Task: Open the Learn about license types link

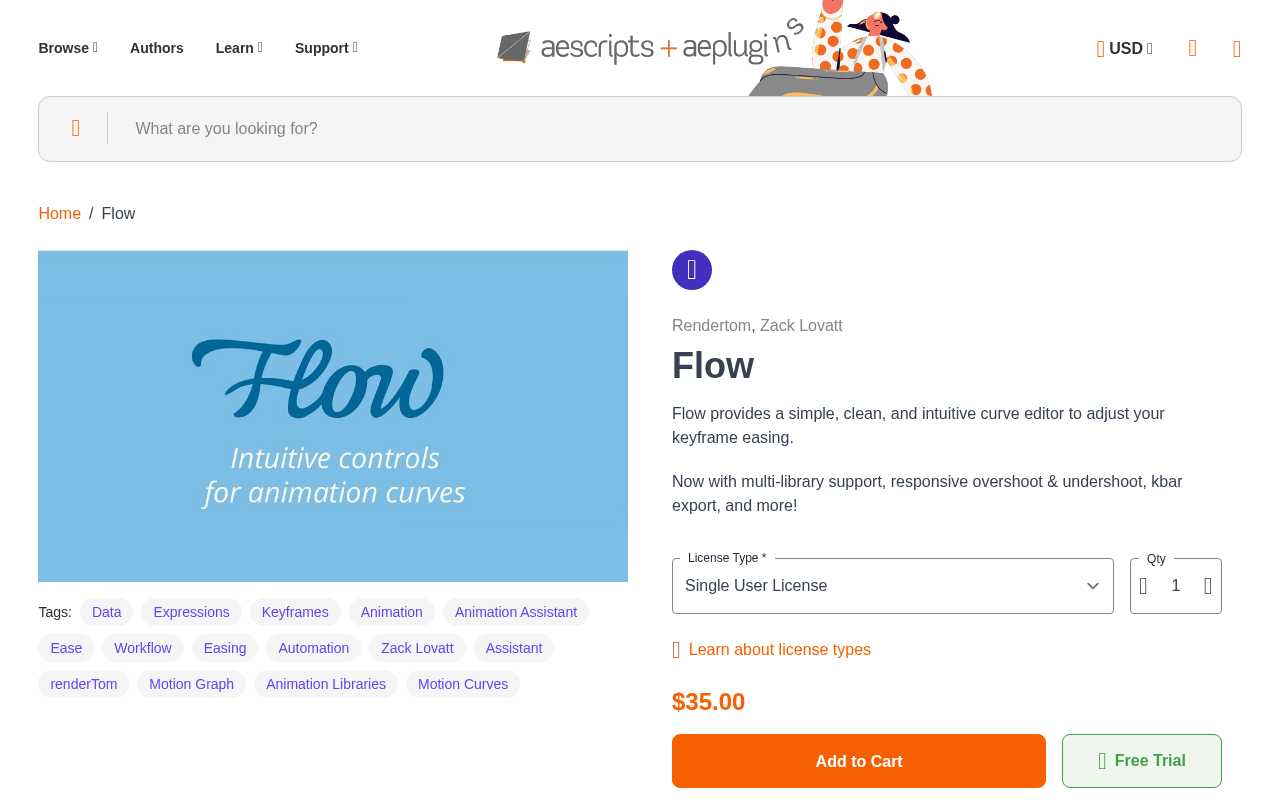Action: [x=779, y=649]
